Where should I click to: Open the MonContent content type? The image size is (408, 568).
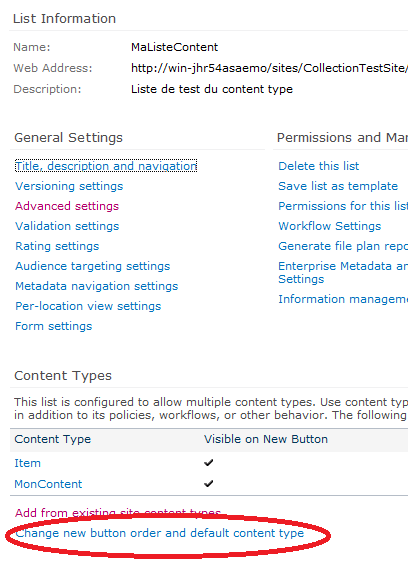coord(48,484)
